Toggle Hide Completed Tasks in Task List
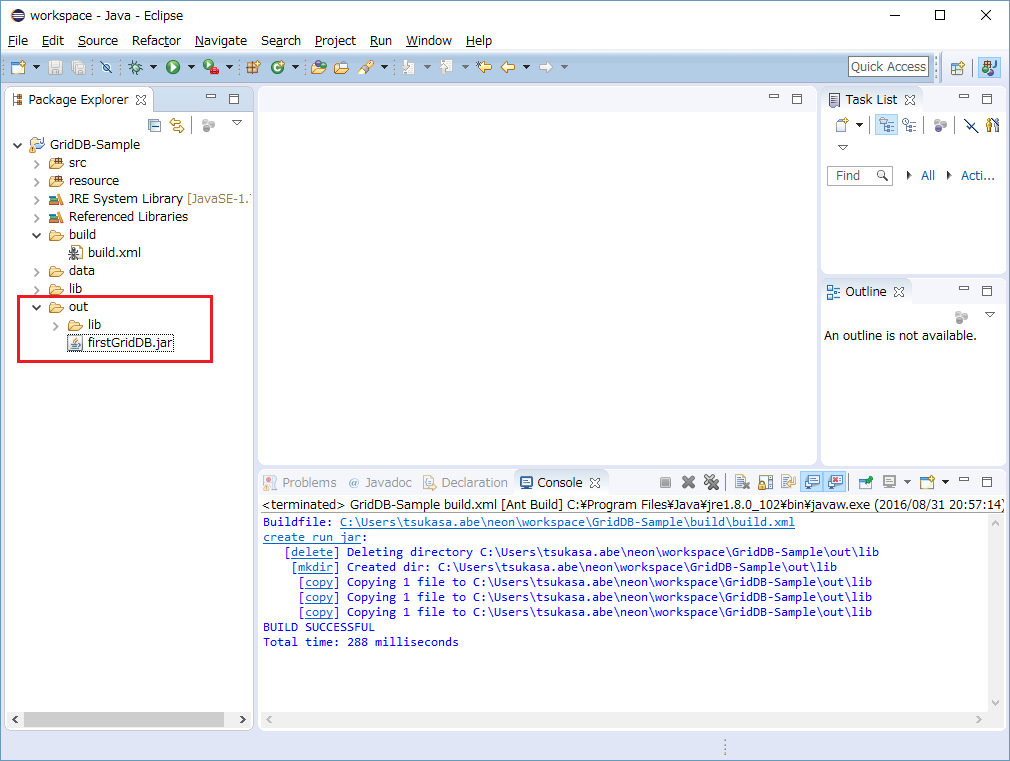Viewport: 1010px width, 761px height. pos(971,125)
